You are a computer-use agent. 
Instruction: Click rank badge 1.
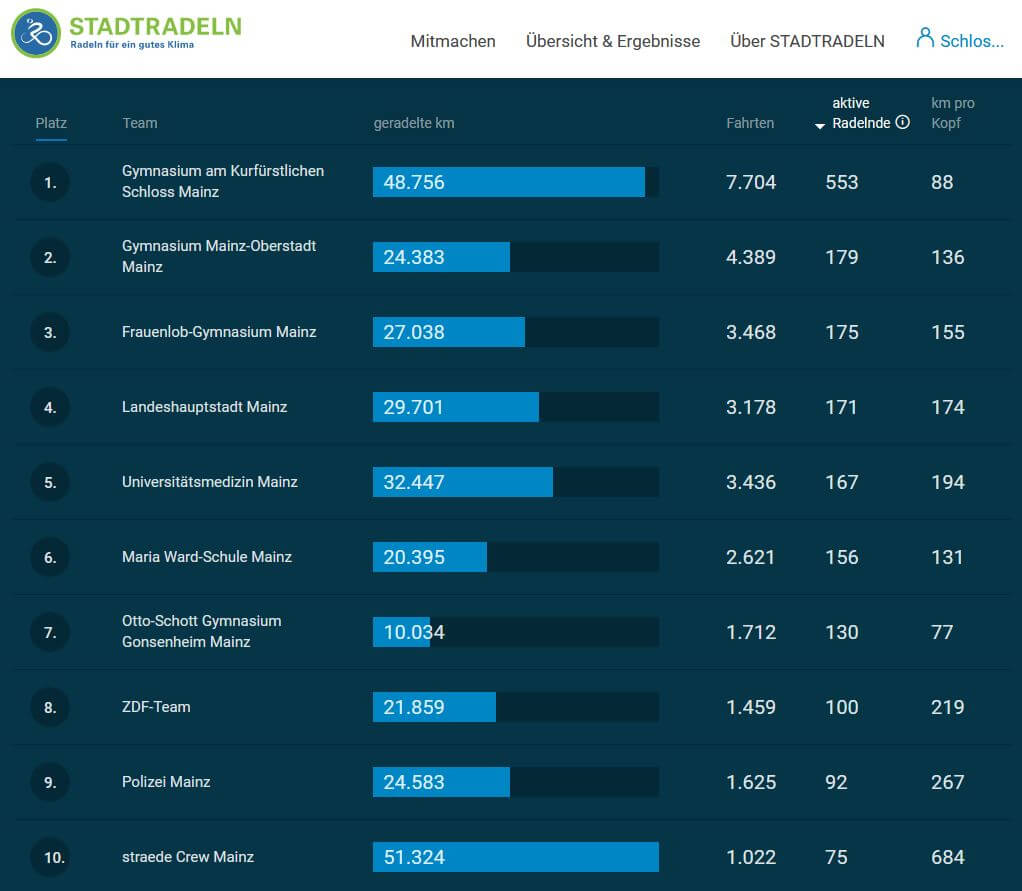tap(50, 183)
